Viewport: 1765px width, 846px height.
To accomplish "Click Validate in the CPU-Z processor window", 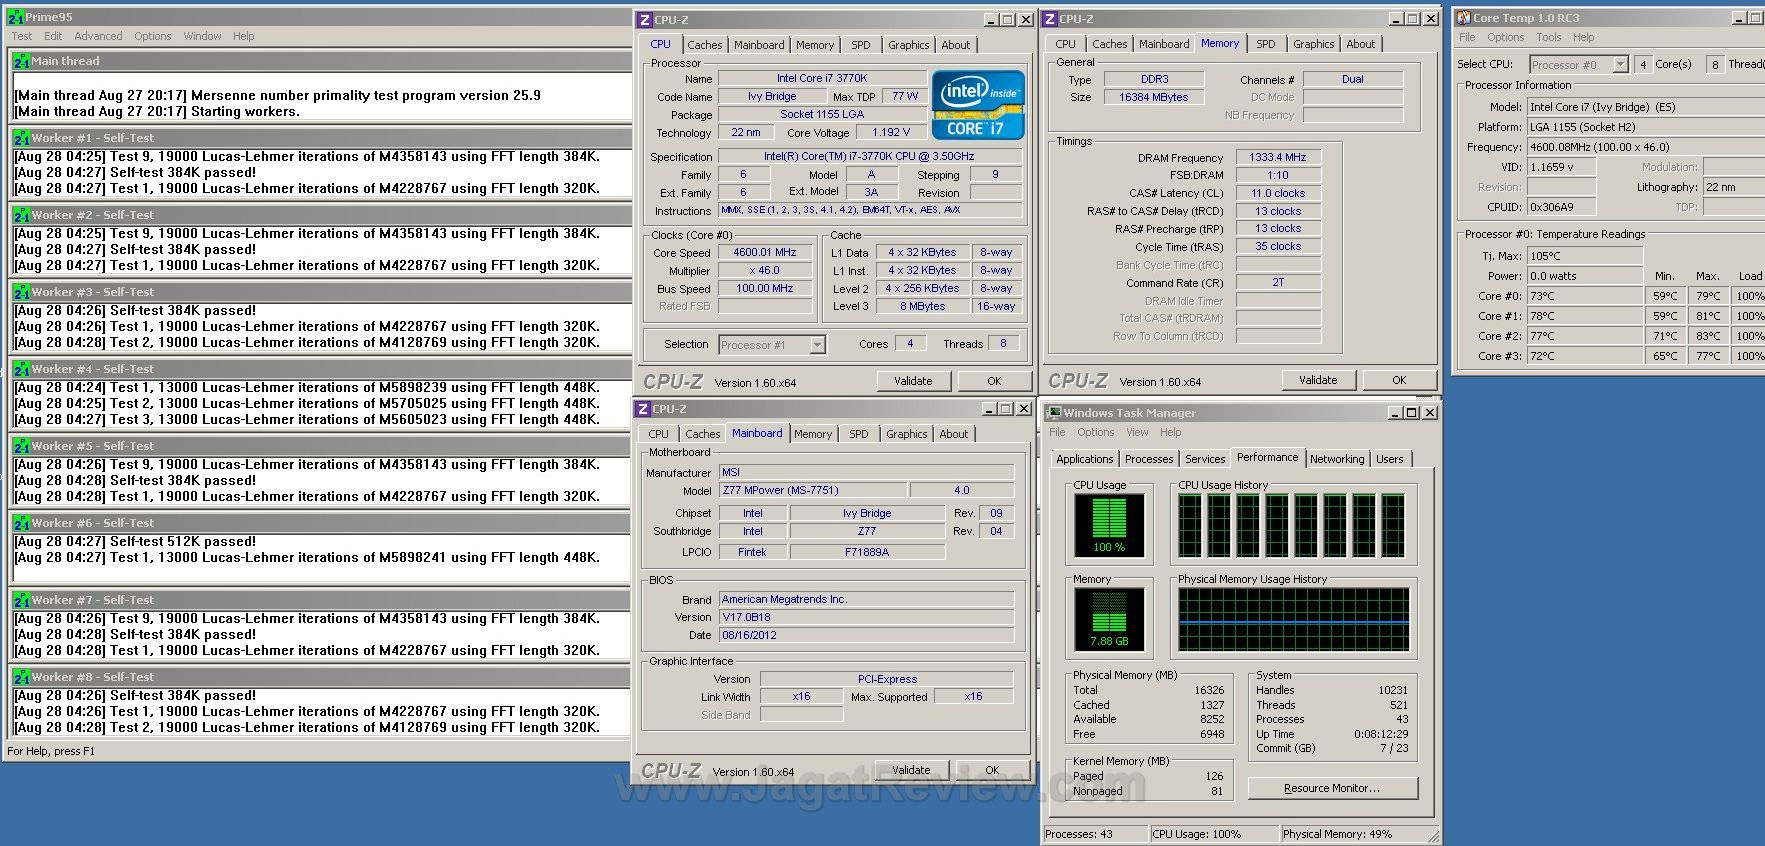I will click(x=913, y=381).
